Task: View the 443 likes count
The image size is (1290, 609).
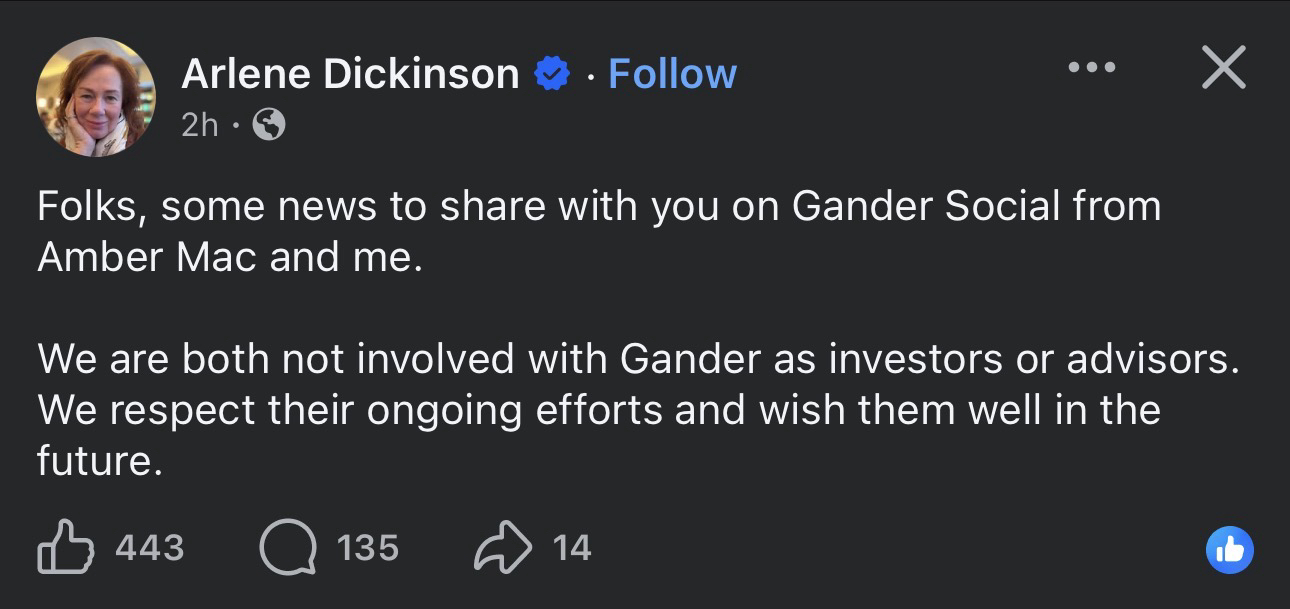Action: (x=150, y=548)
